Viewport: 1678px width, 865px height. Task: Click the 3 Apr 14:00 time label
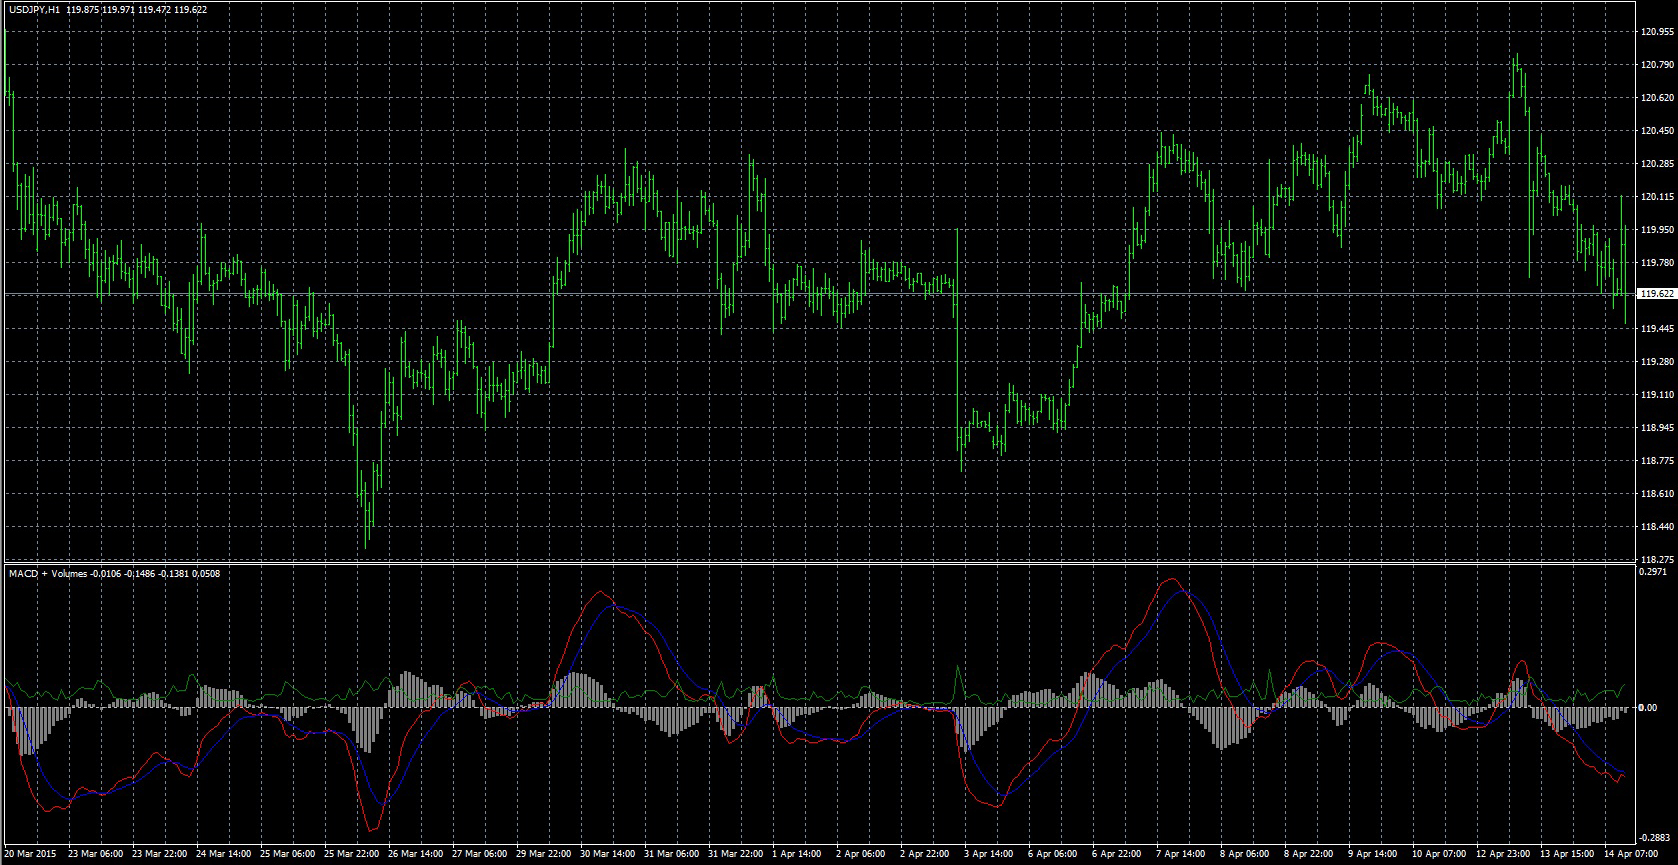click(989, 855)
